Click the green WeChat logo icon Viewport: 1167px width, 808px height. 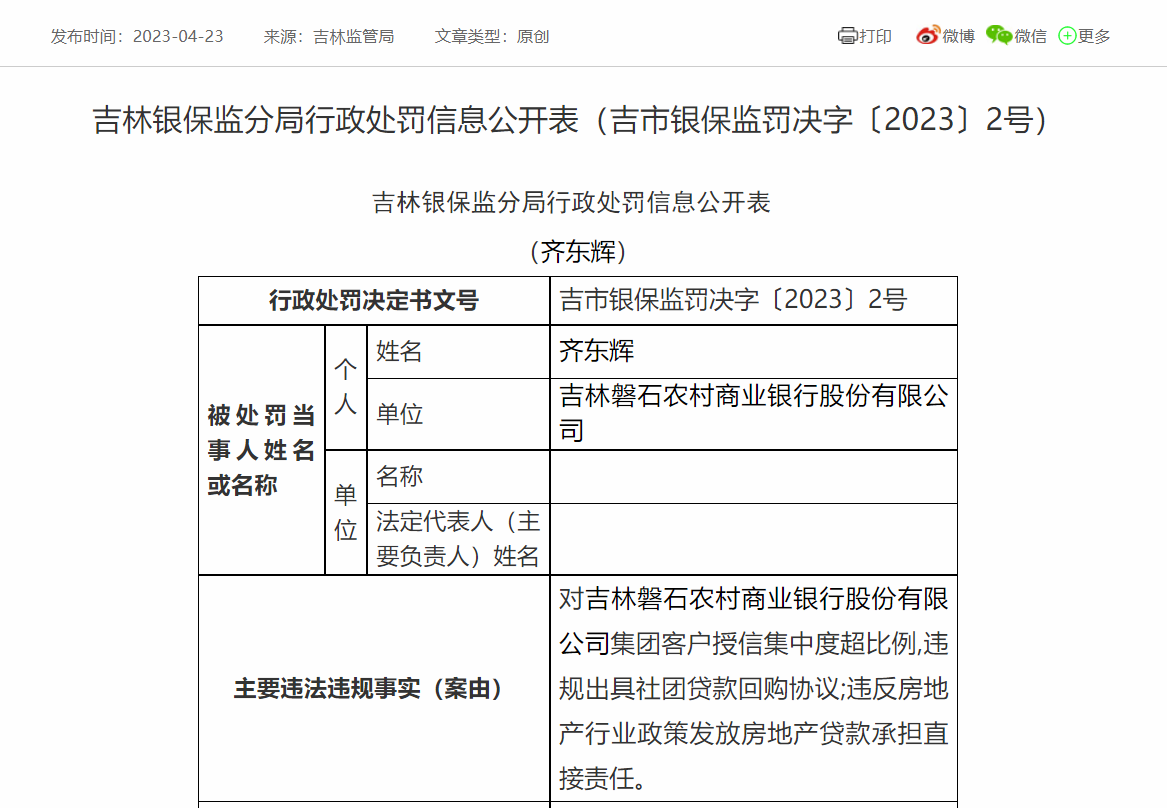pos(998,36)
